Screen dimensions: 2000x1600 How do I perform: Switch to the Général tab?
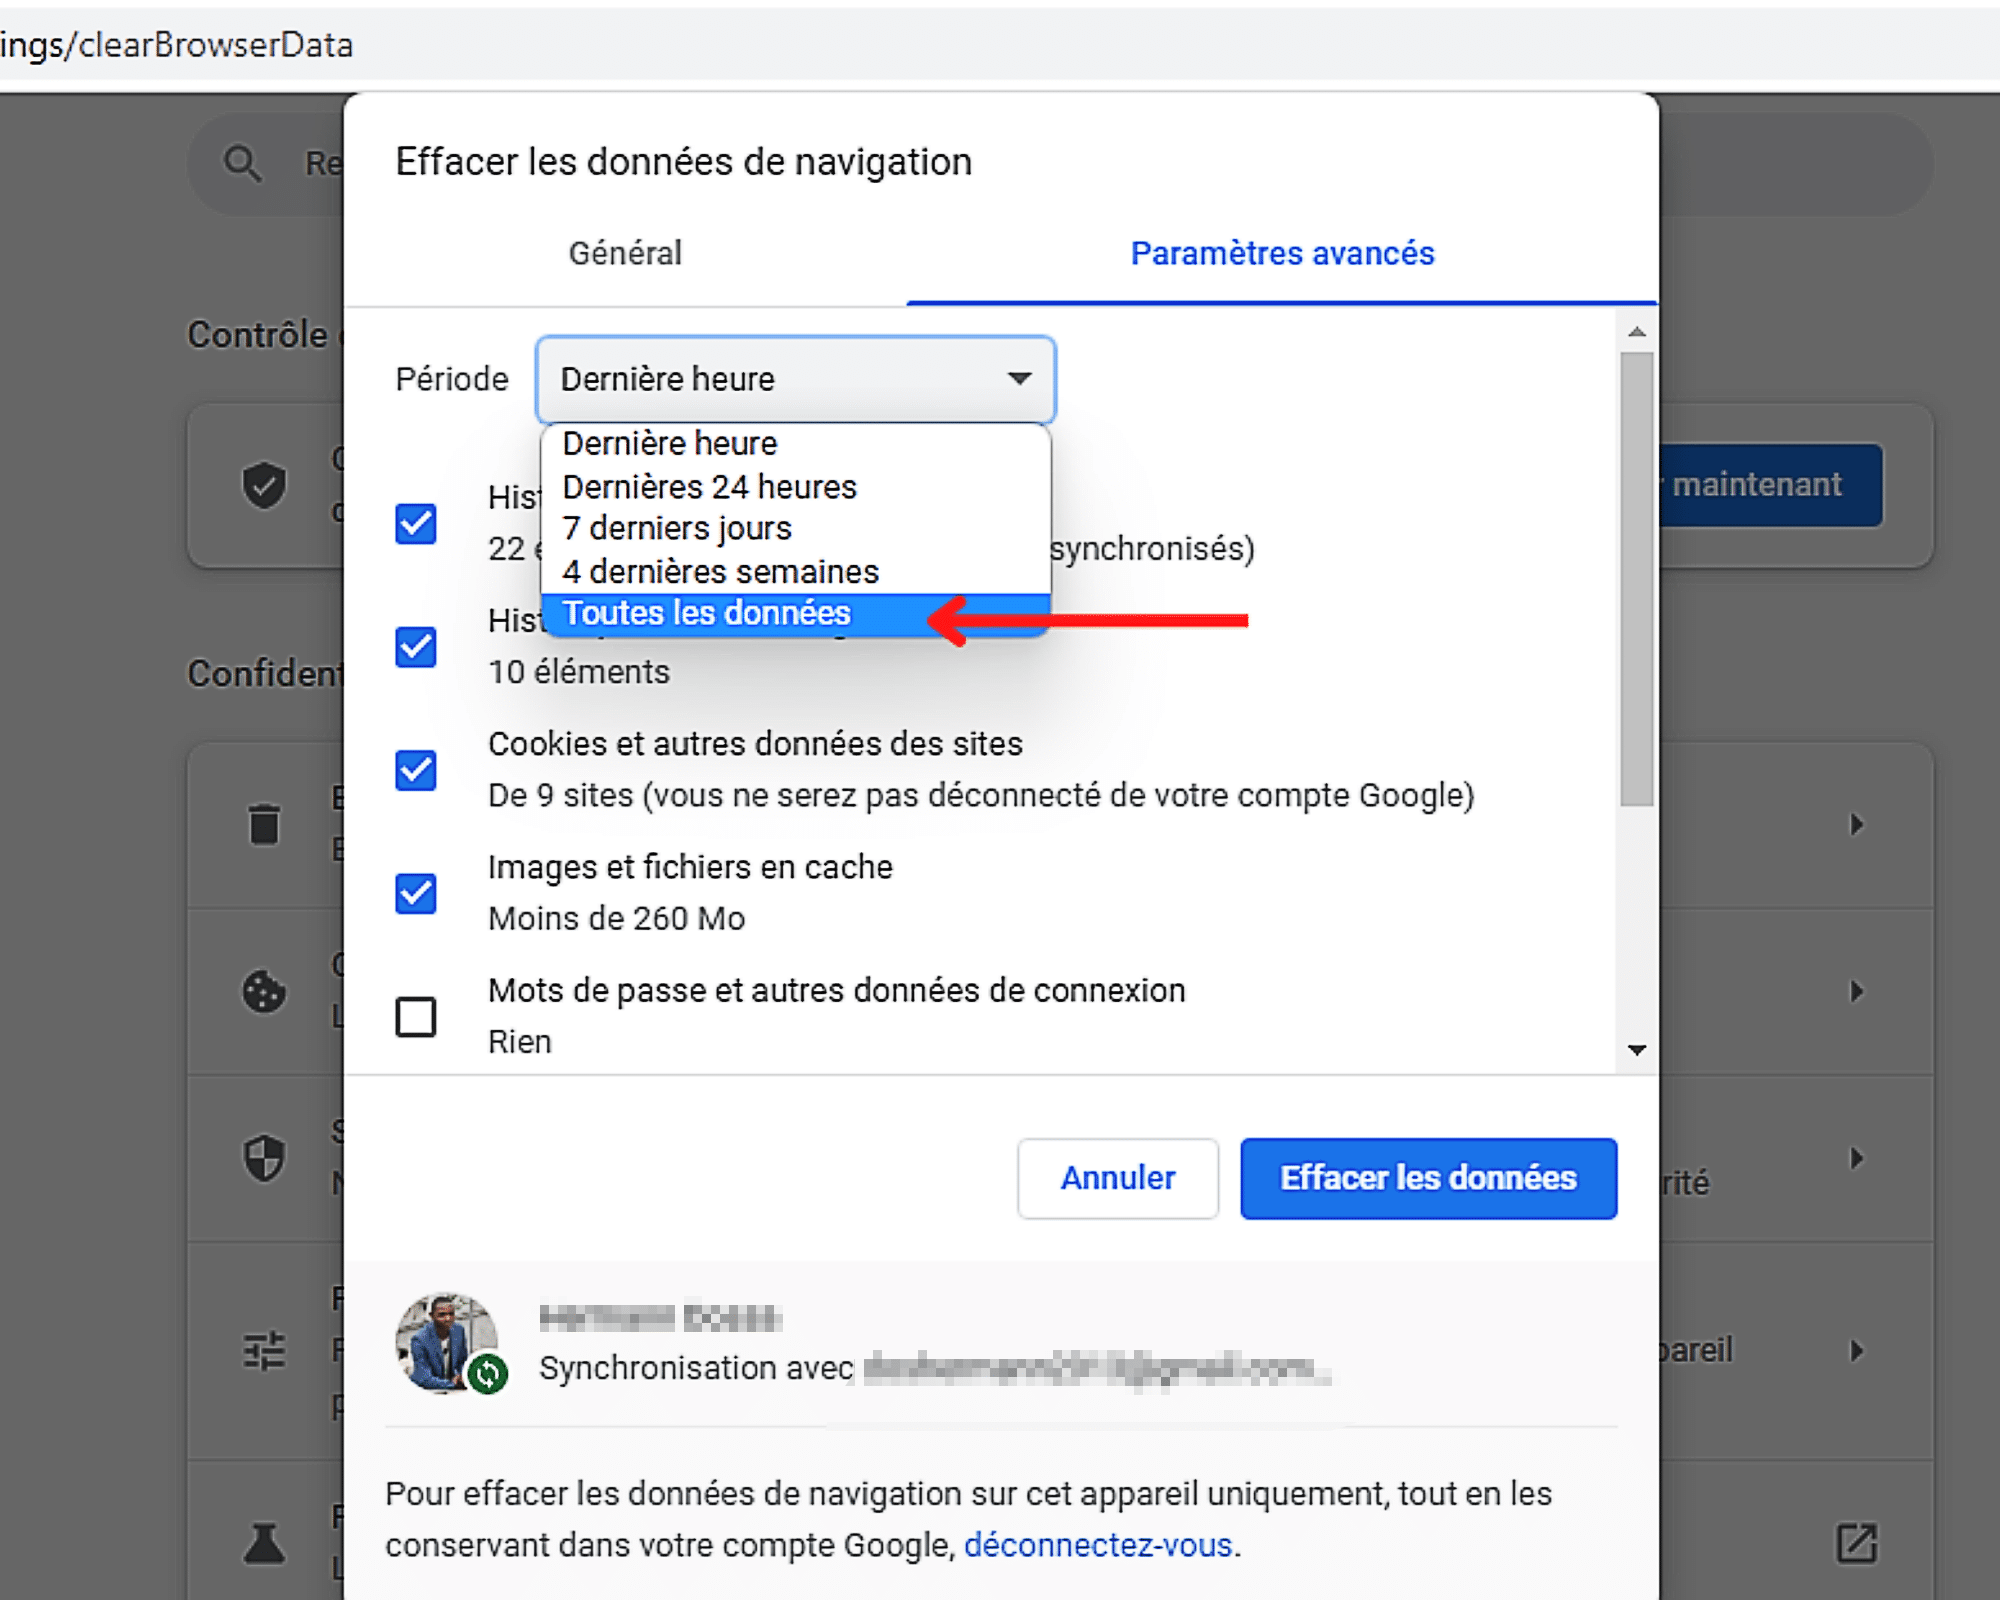click(x=625, y=253)
